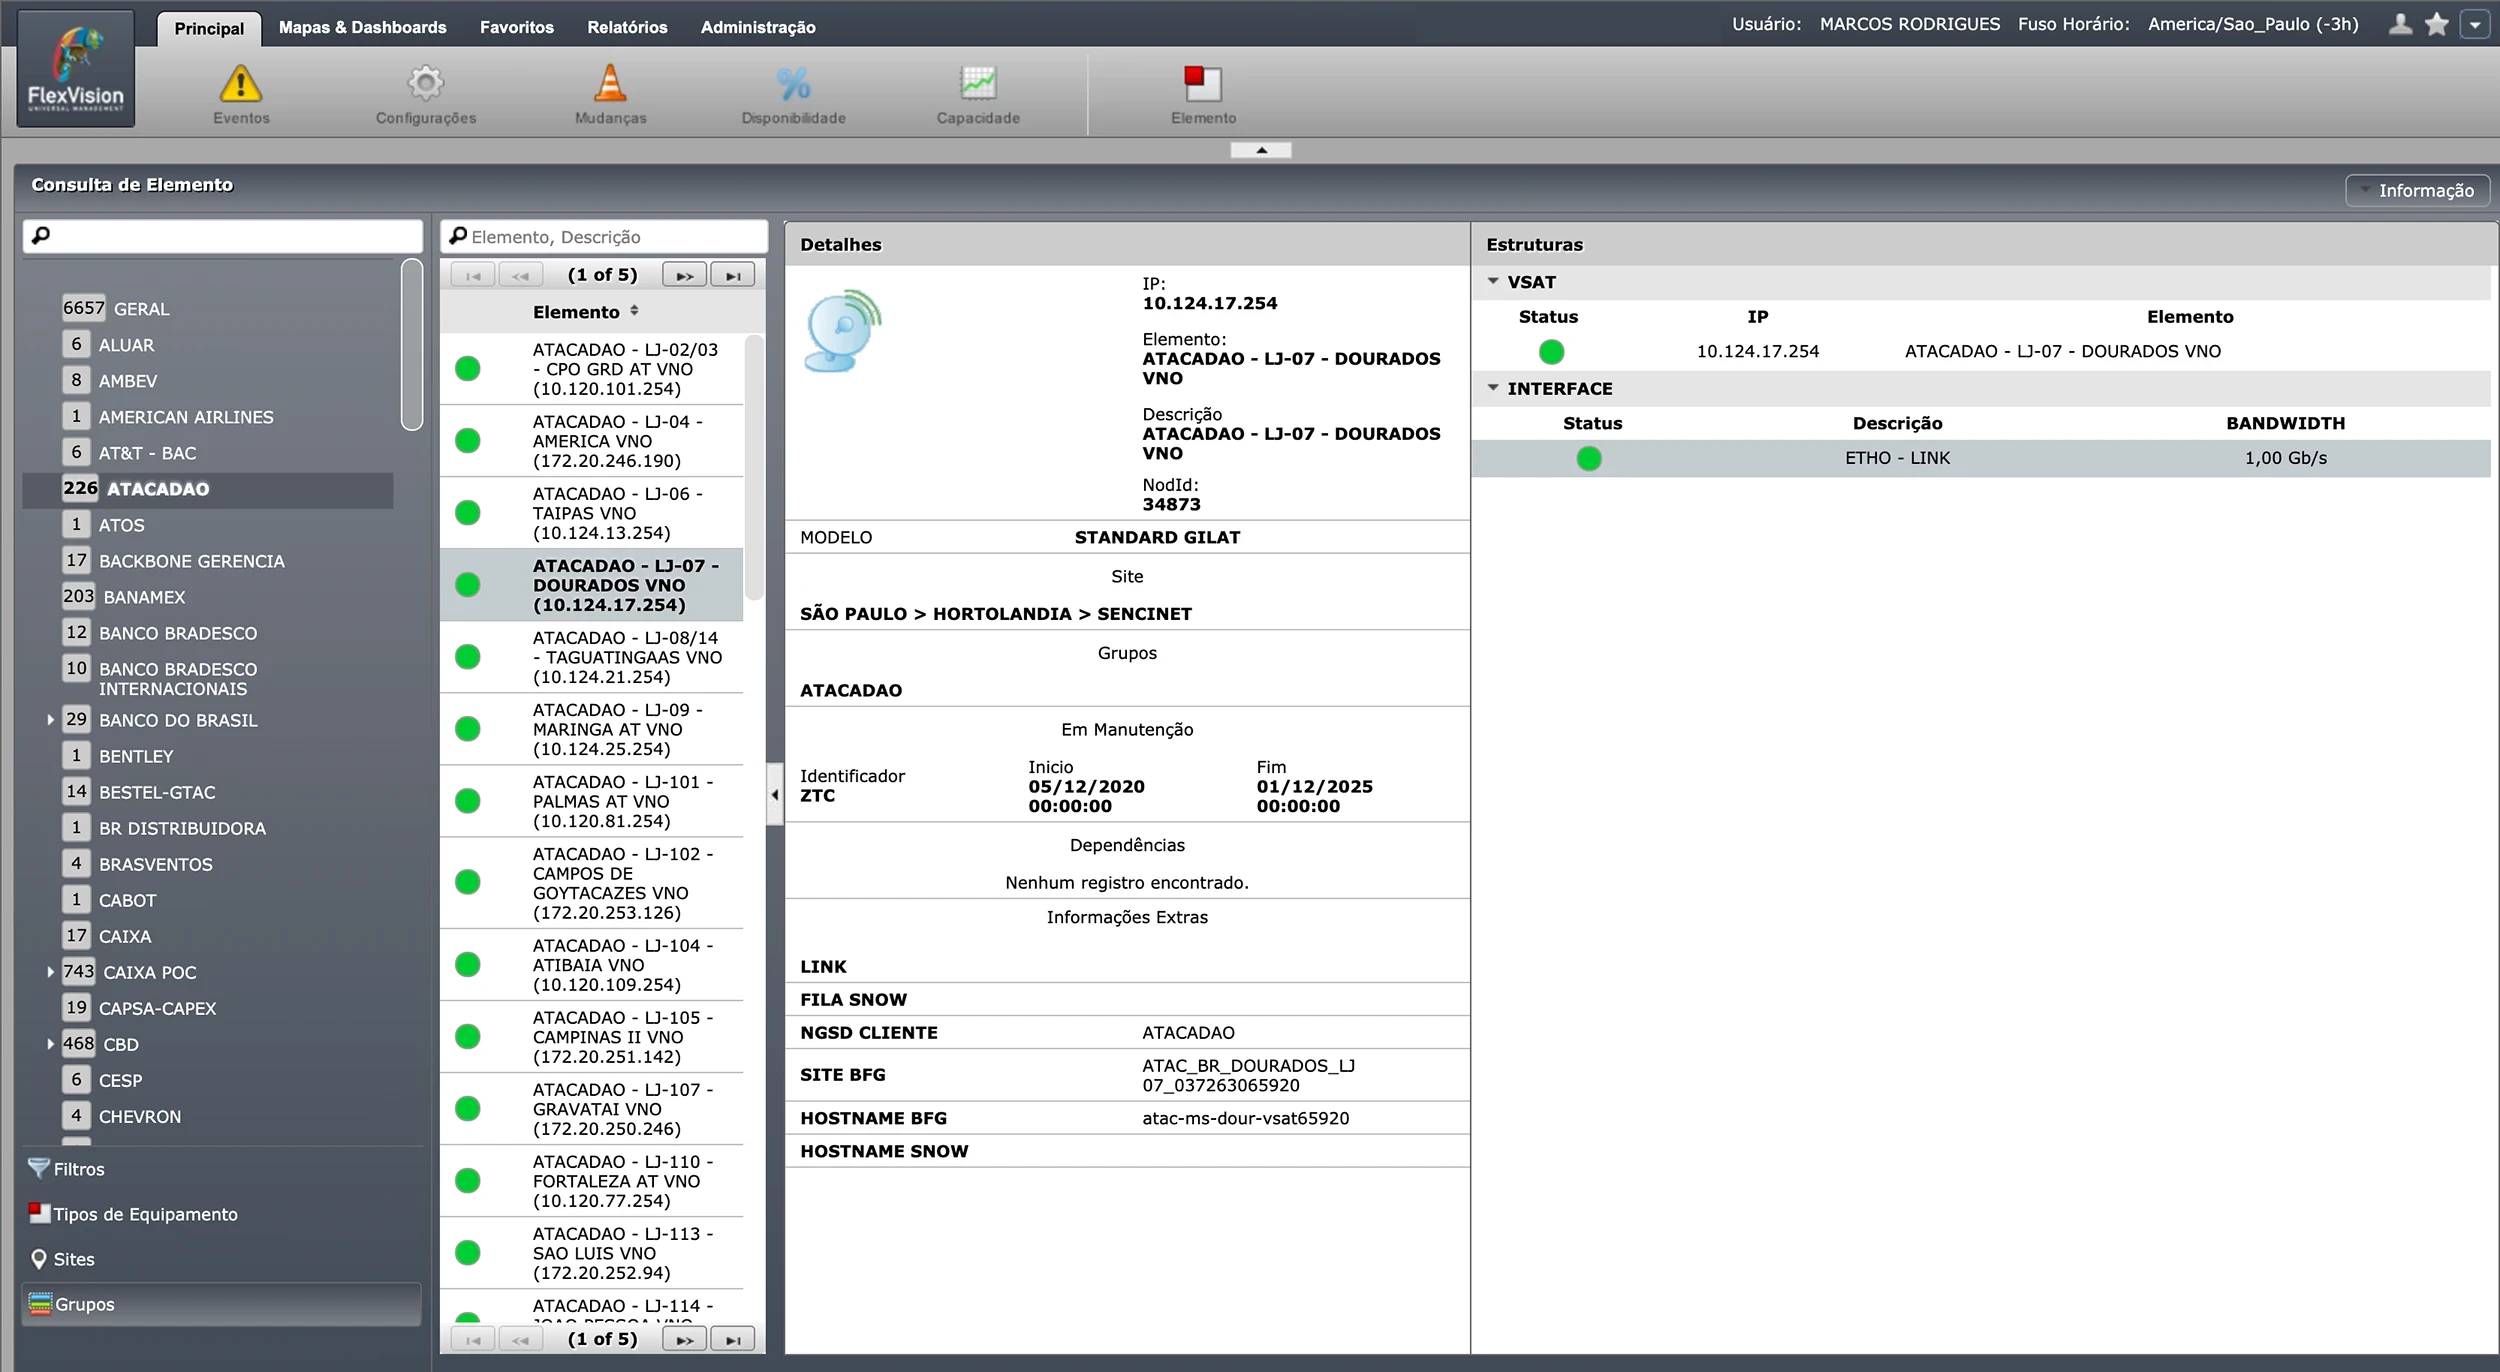Expand the CBD group
The image size is (2500, 1372).
tap(50, 1044)
